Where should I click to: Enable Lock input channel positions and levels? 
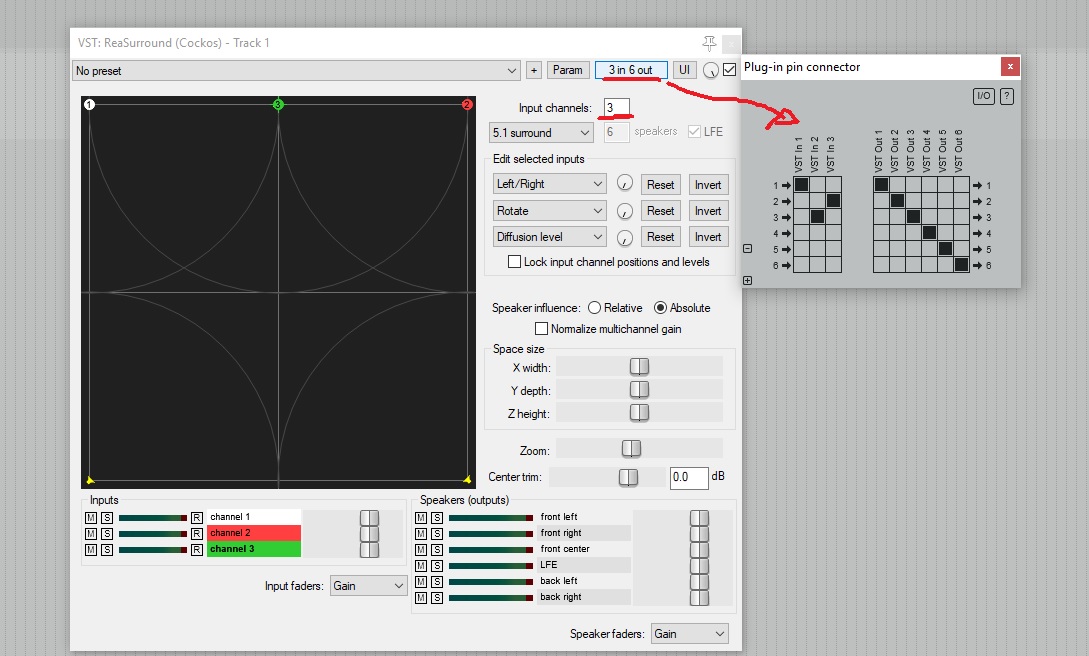coord(515,262)
